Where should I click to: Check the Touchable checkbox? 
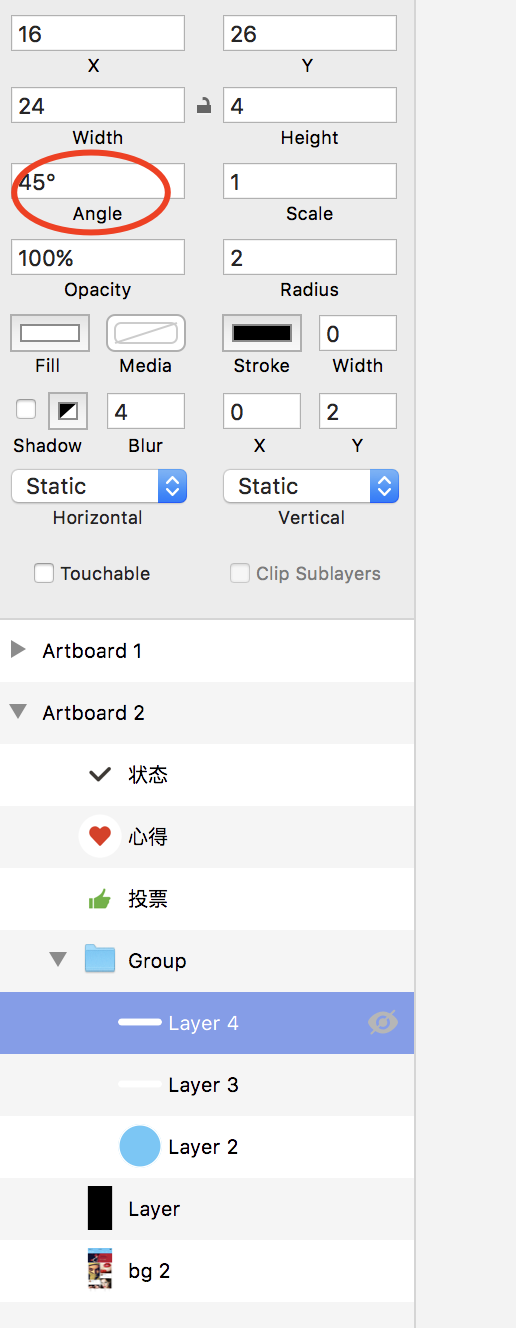pos(44,573)
